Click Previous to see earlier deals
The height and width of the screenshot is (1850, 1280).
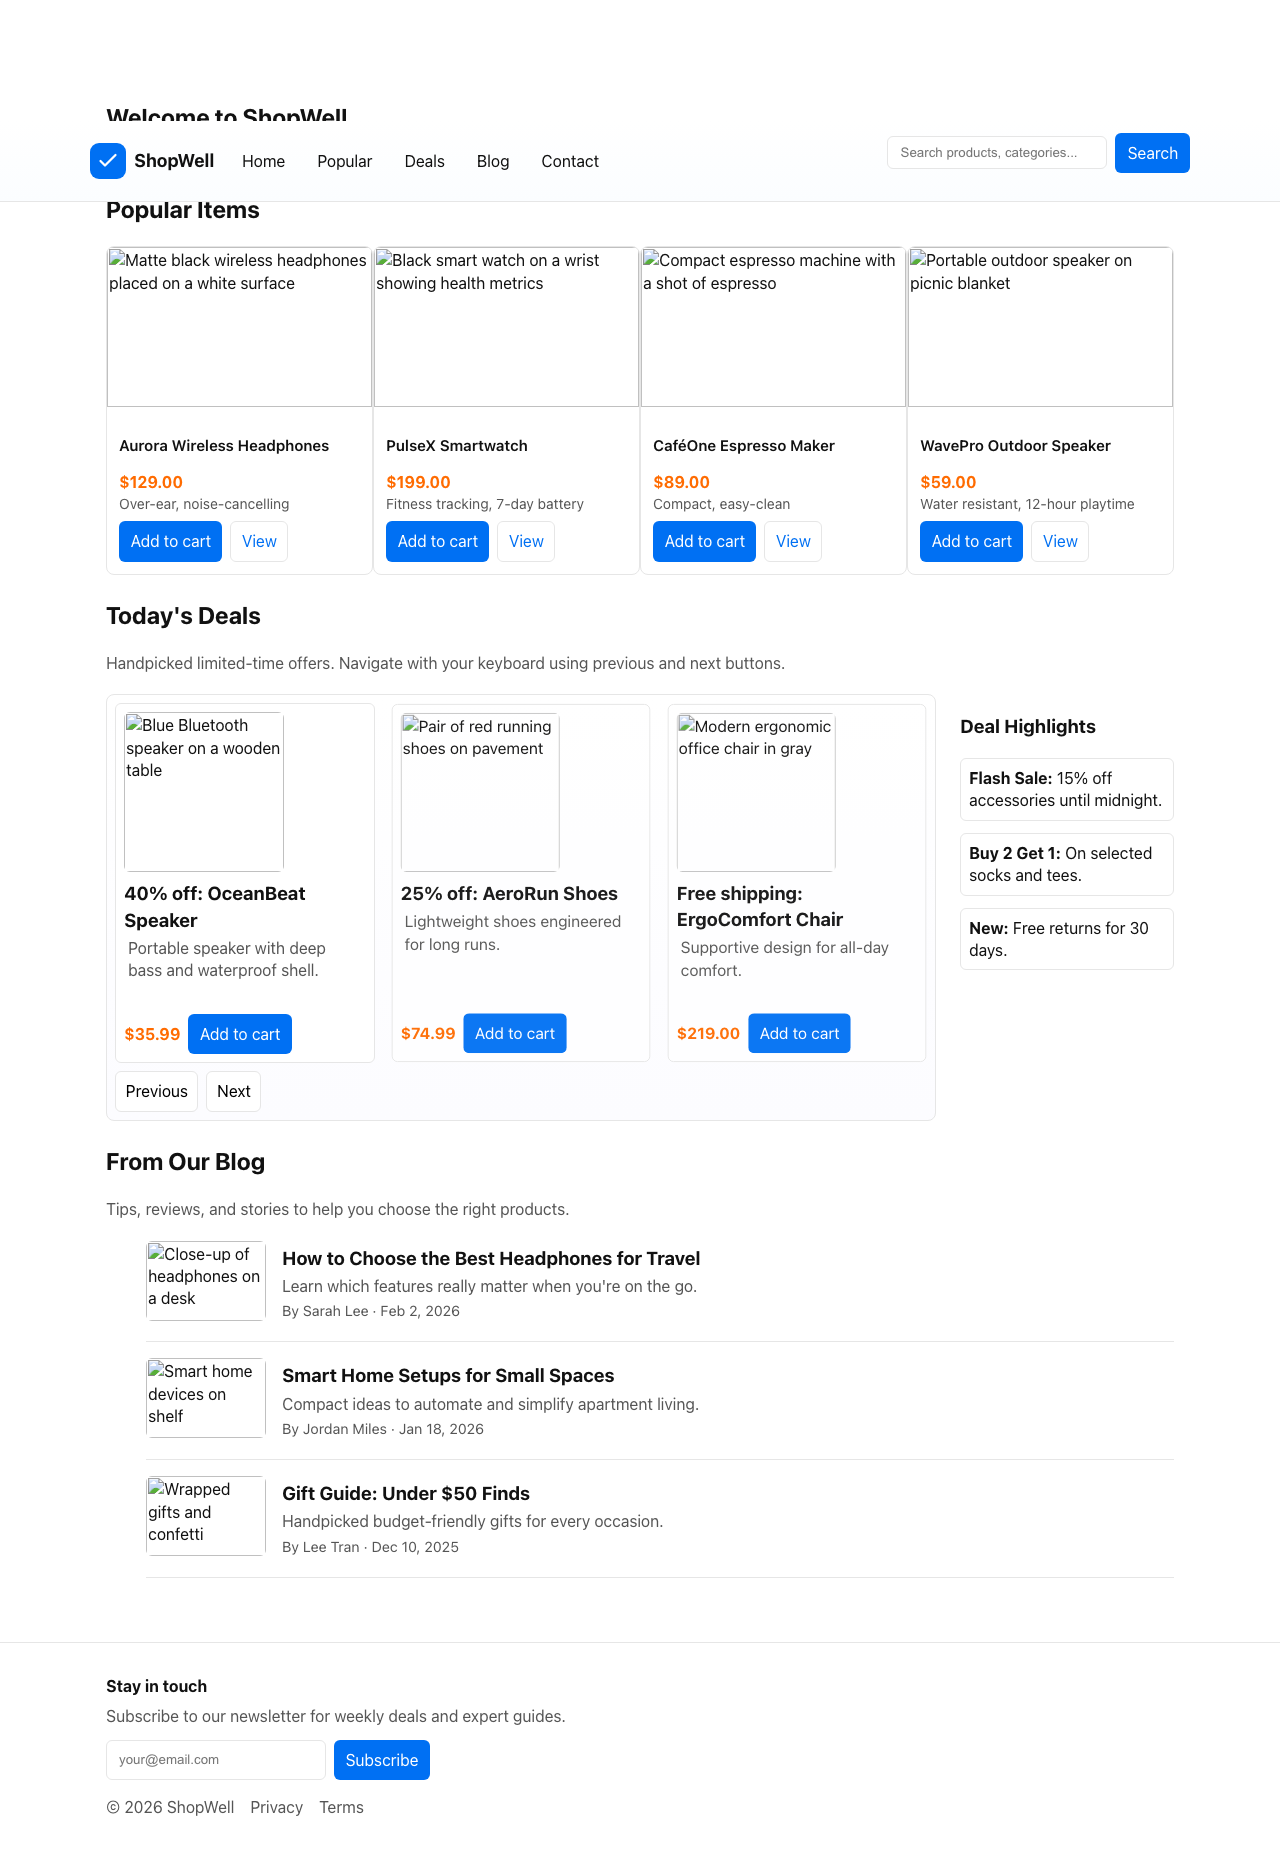[156, 1091]
